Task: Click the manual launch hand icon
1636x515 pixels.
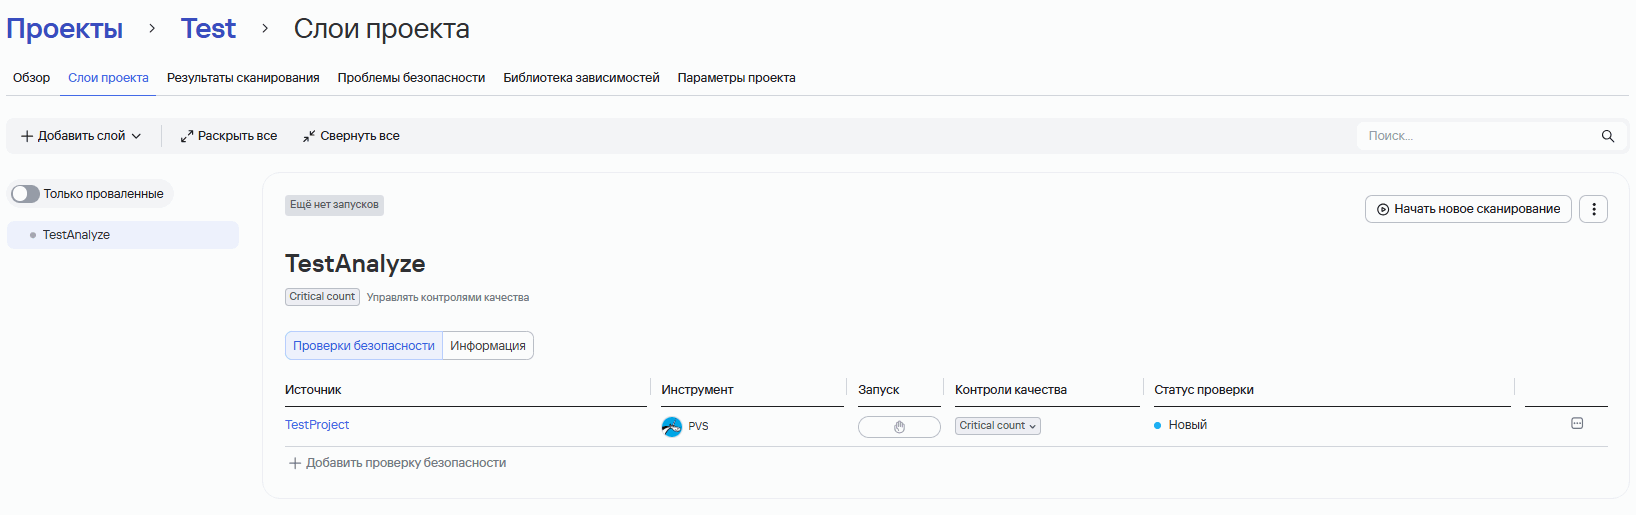Action: pyautogui.click(x=899, y=427)
